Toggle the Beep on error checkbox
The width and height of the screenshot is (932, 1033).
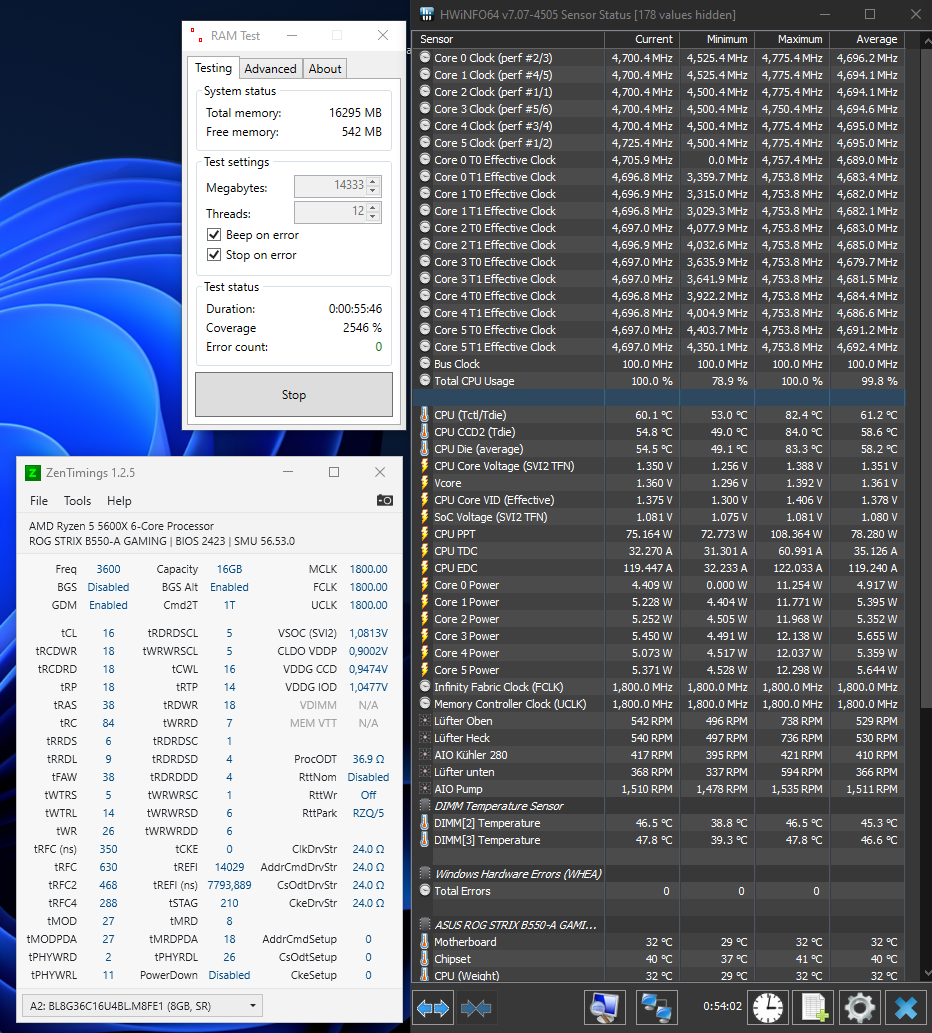click(214, 235)
